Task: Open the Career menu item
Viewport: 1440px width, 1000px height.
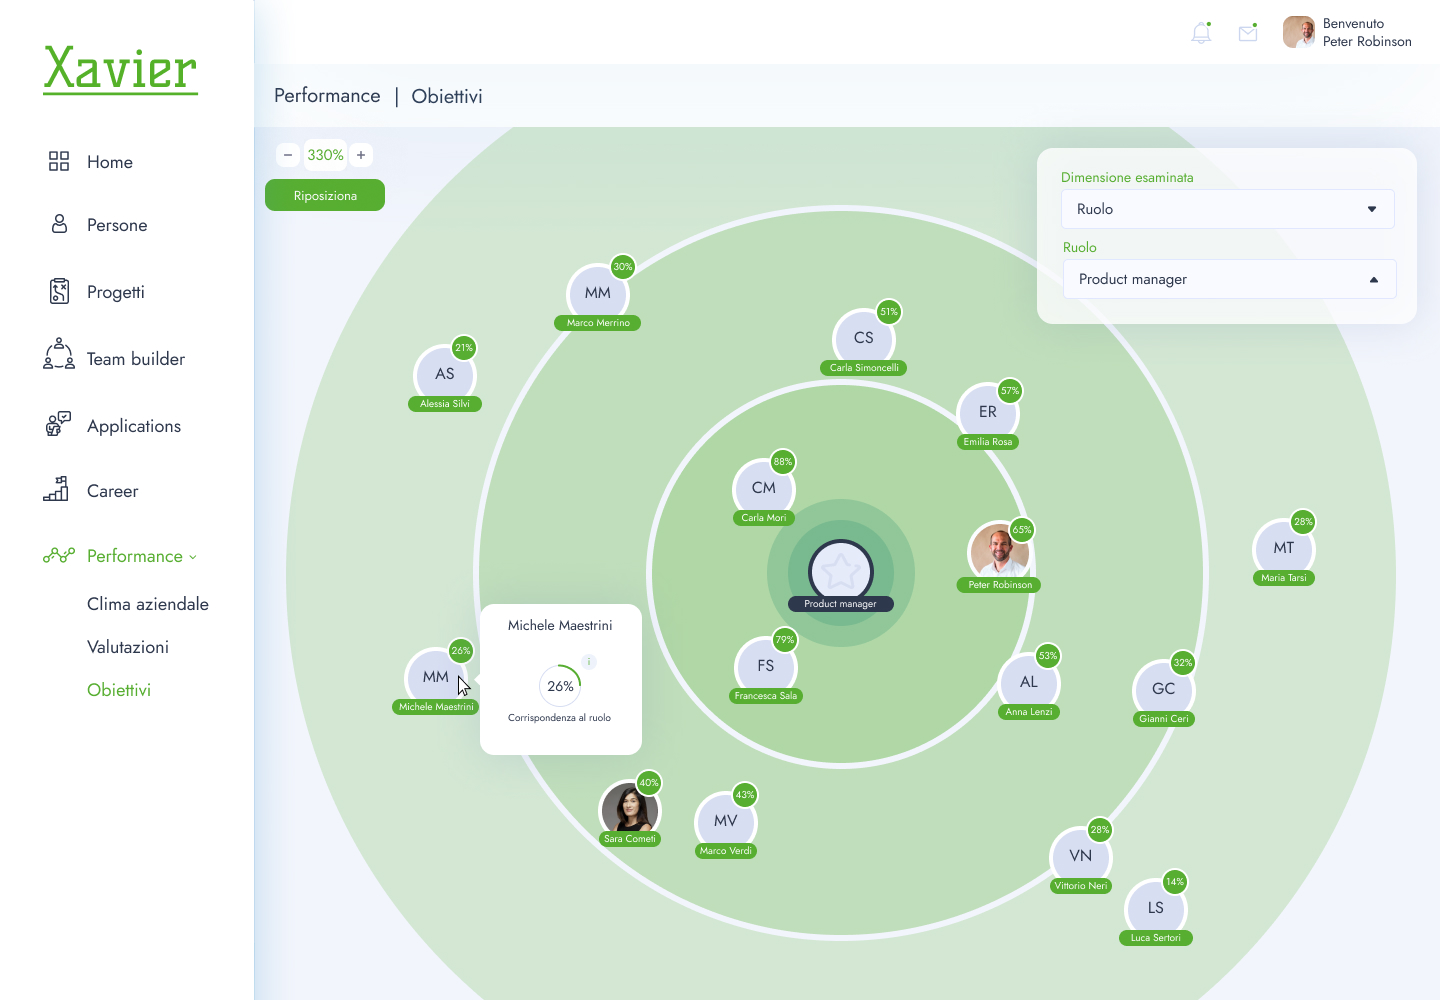Action: pos(113,491)
